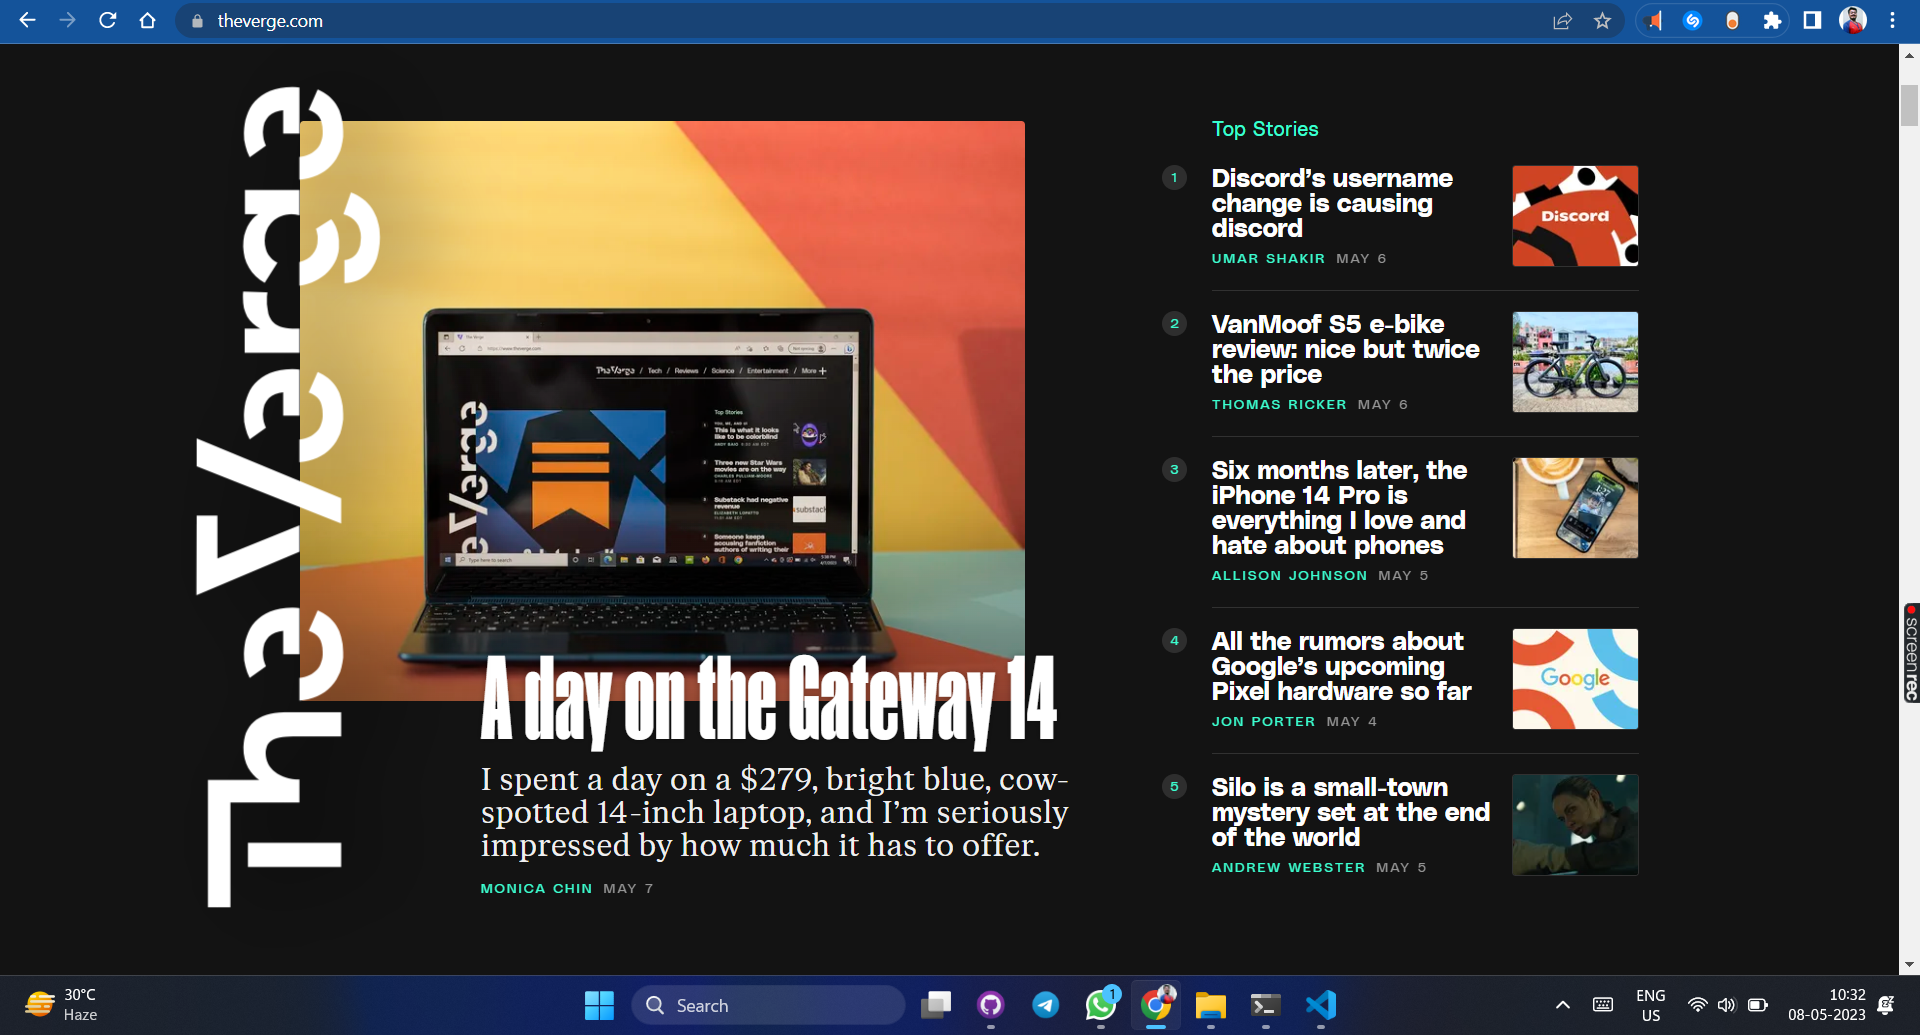
Task: Open the Chrome profile avatar menu
Action: tap(1853, 20)
